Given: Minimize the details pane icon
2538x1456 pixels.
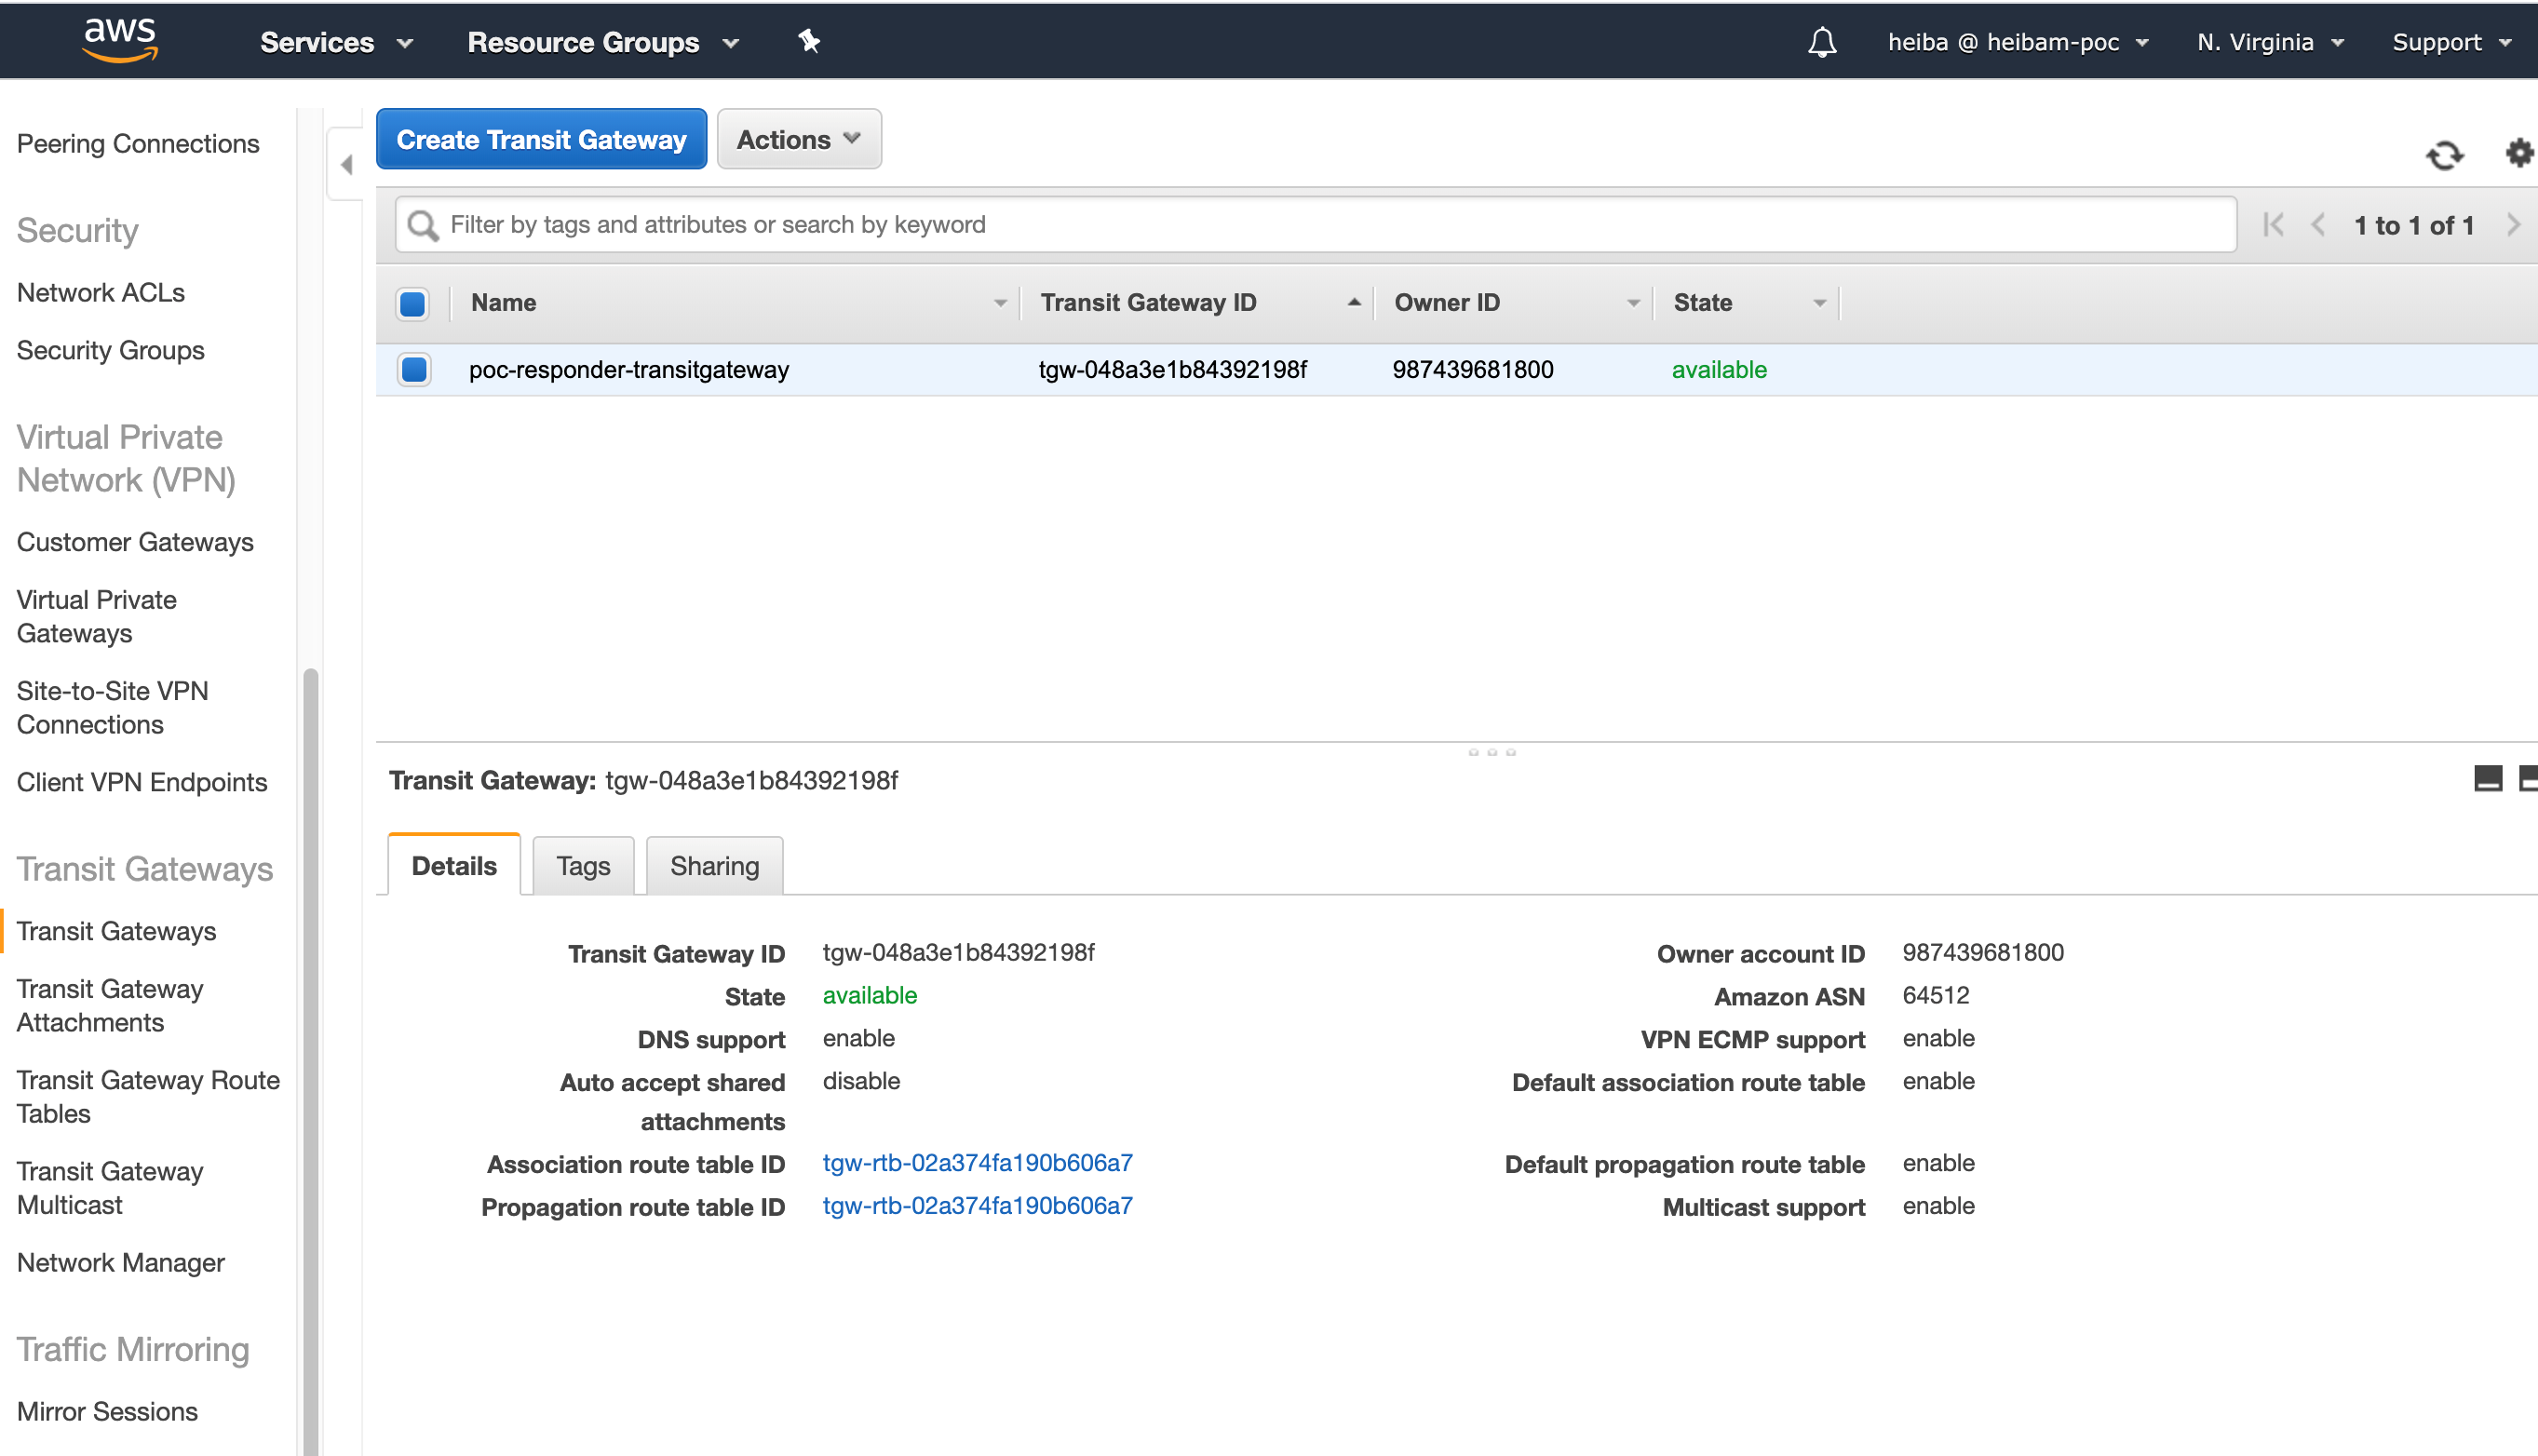Looking at the screenshot, I should [x=2487, y=778].
